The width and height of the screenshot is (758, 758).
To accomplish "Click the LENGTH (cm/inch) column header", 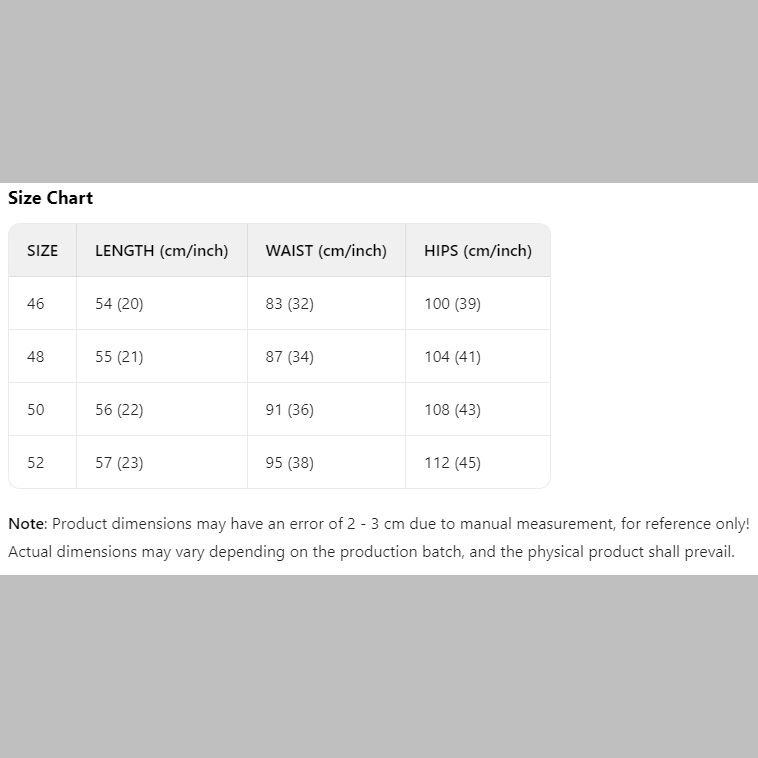I will pyautogui.click(x=161, y=251).
